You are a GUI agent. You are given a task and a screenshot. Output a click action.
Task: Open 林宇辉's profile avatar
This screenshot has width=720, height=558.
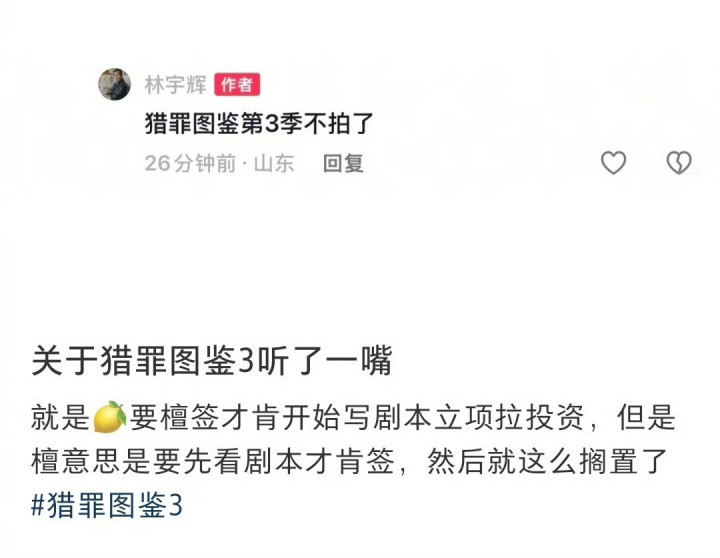pos(114,85)
